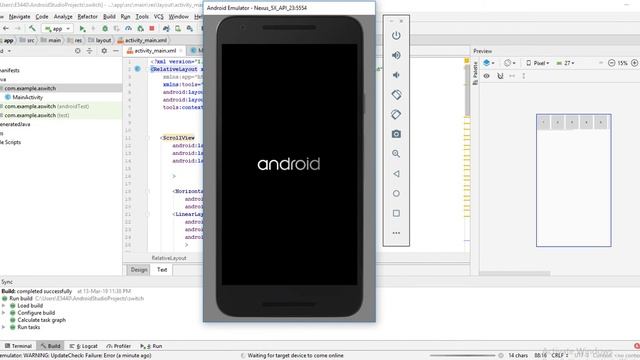Click the phone layout preview thumbnail
Image resolution: width=640 pixels, height=360 pixels.
(573, 180)
